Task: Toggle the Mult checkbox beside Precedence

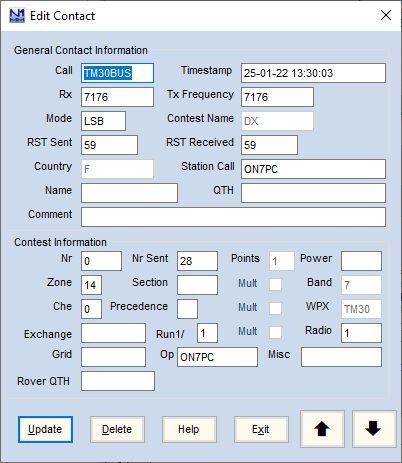Action: (275, 309)
